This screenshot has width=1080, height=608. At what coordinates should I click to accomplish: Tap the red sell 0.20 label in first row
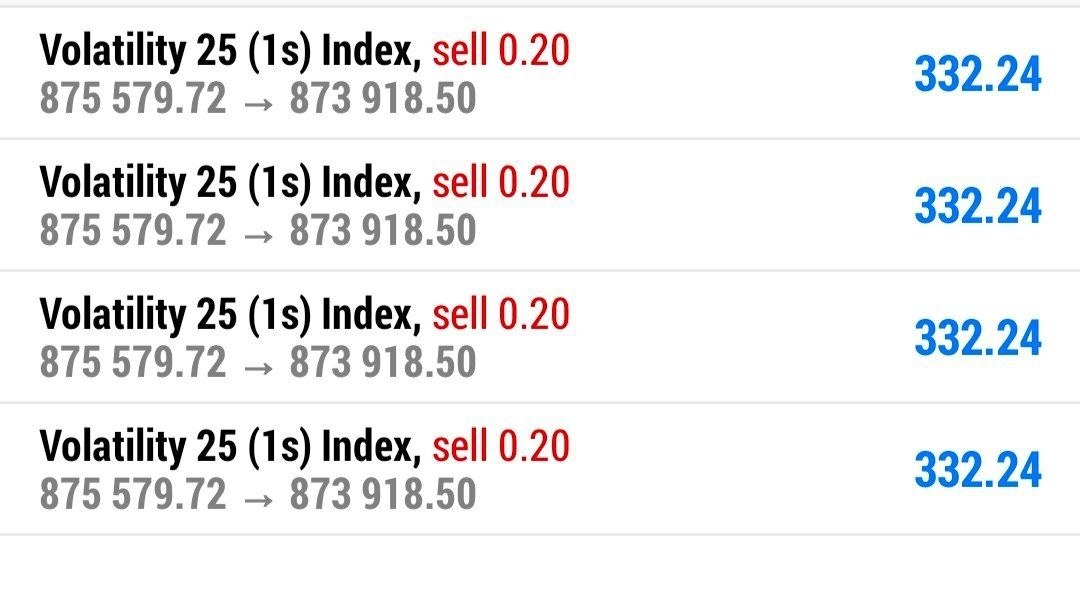pyautogui.click(x=501, y=50)
